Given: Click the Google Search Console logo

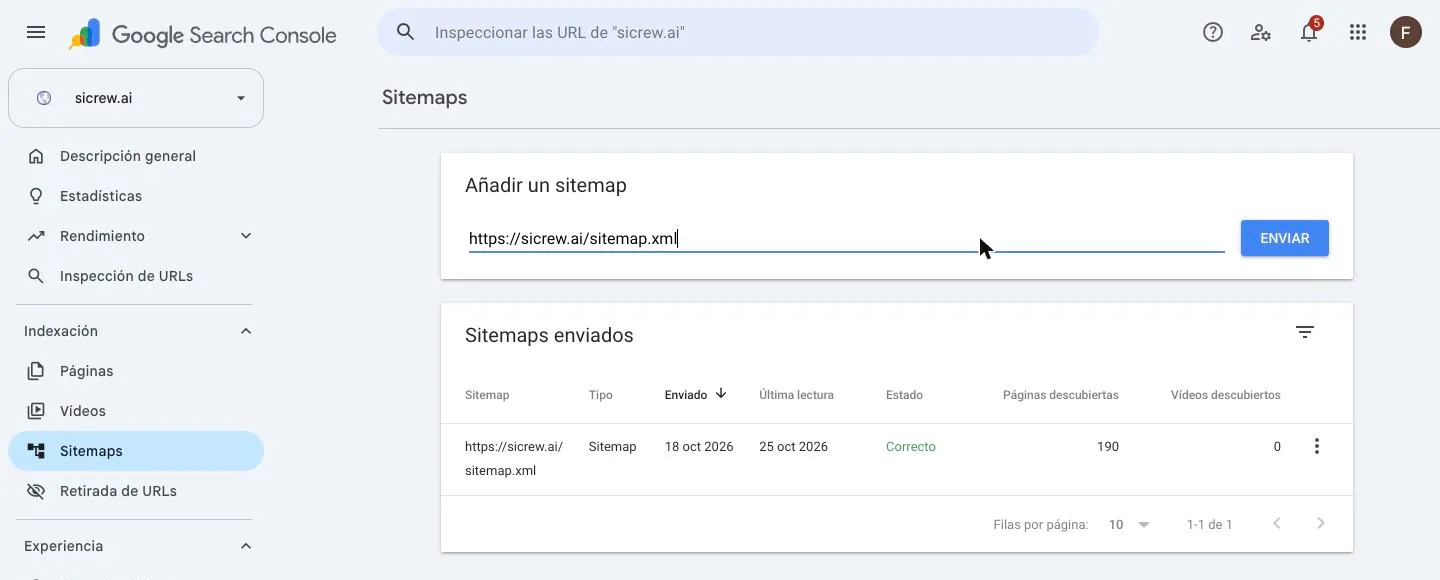Looking at the screenshot, I should click(203, 34).
